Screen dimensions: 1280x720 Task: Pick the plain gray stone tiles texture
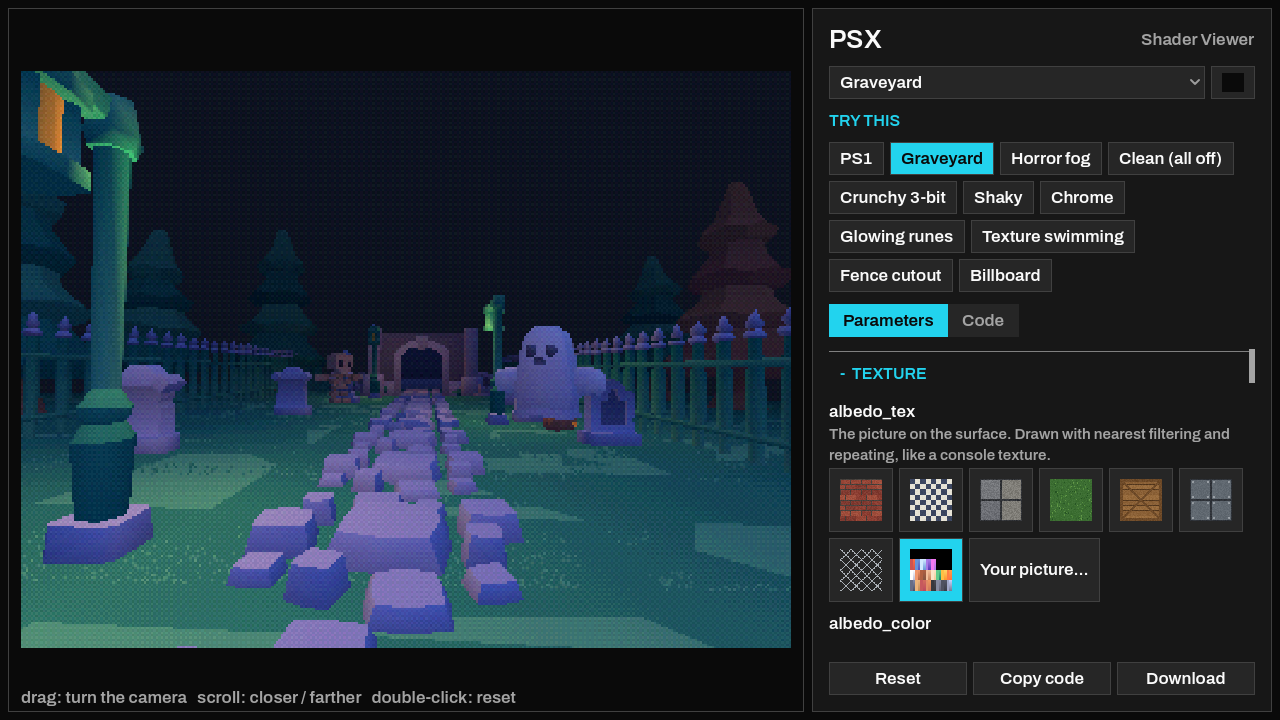point(1001,500)
